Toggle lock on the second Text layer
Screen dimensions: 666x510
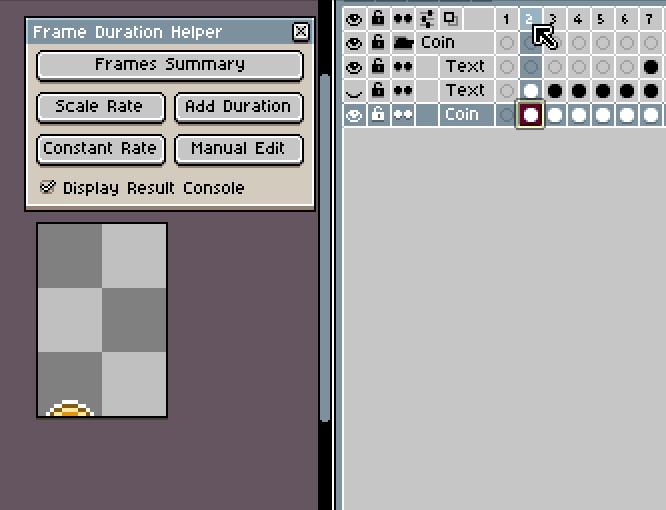pyautogui.click(x=378, y=90)
